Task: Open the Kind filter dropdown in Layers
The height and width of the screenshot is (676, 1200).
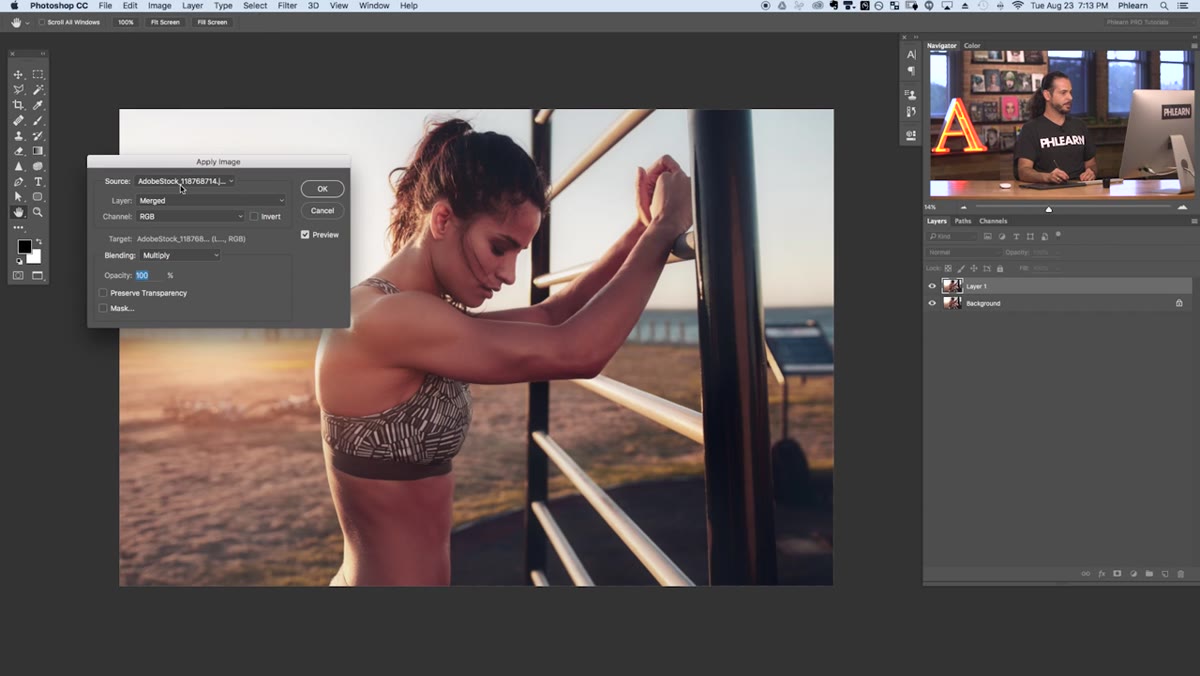Action: tap(952, 236)
